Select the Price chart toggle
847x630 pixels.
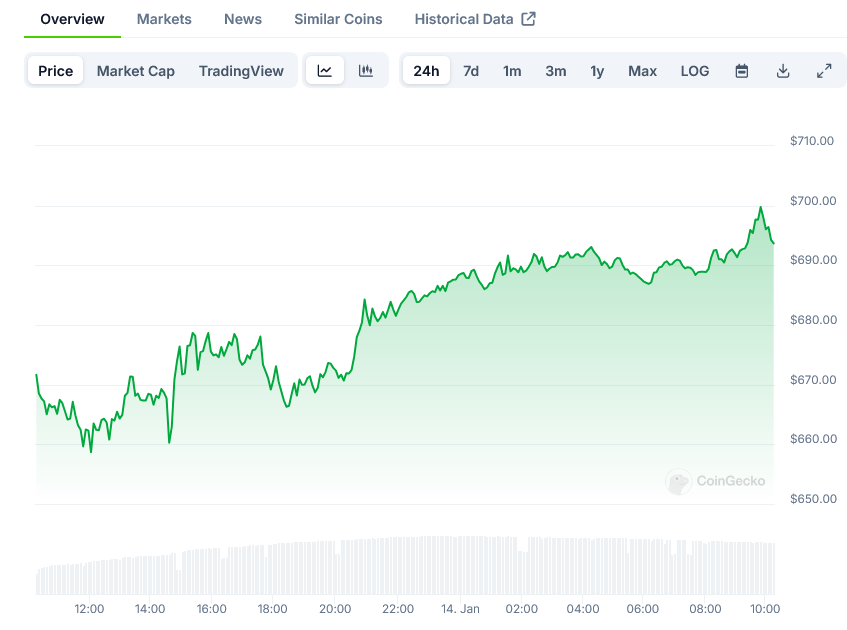(x=56, y=71)
